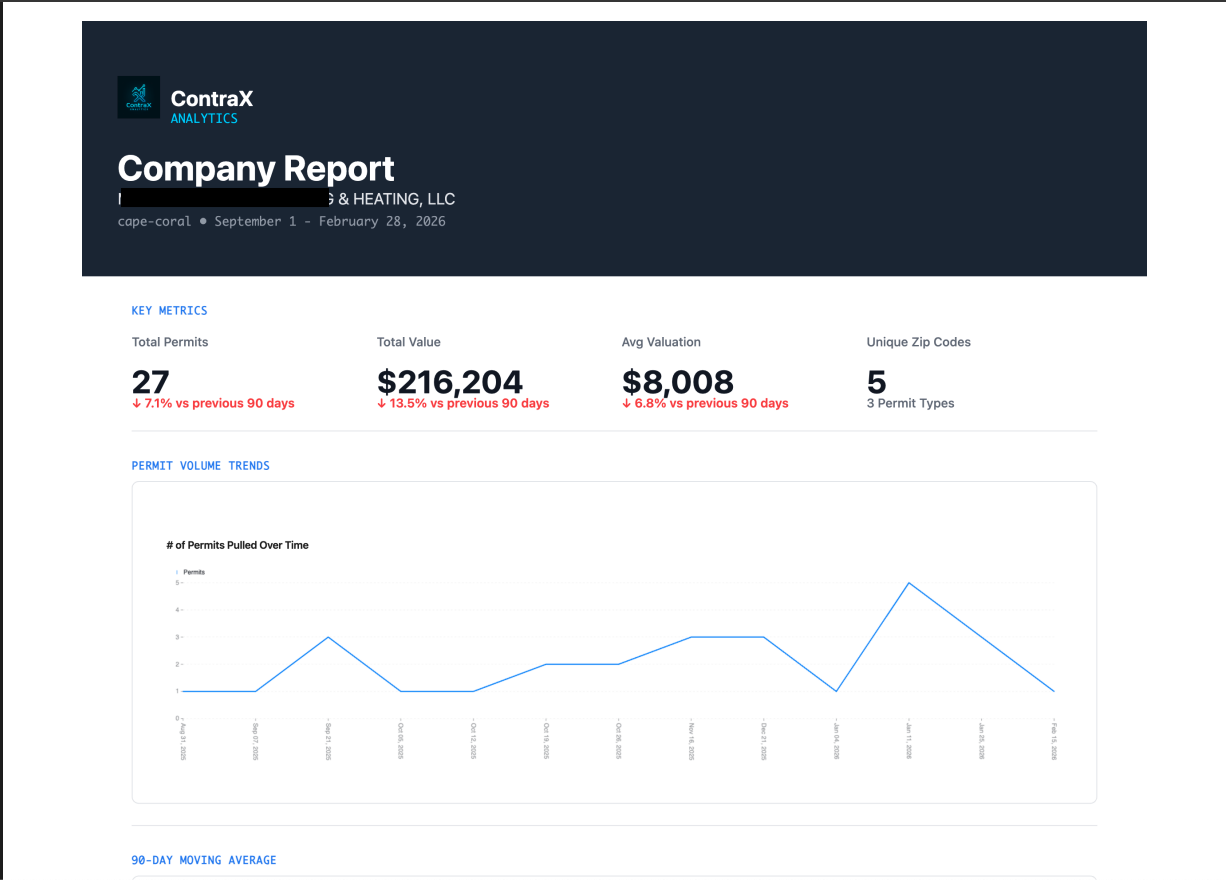Click the 3 Permit Types text
This screenshot has height=880, width=1226.
point(911,404)
